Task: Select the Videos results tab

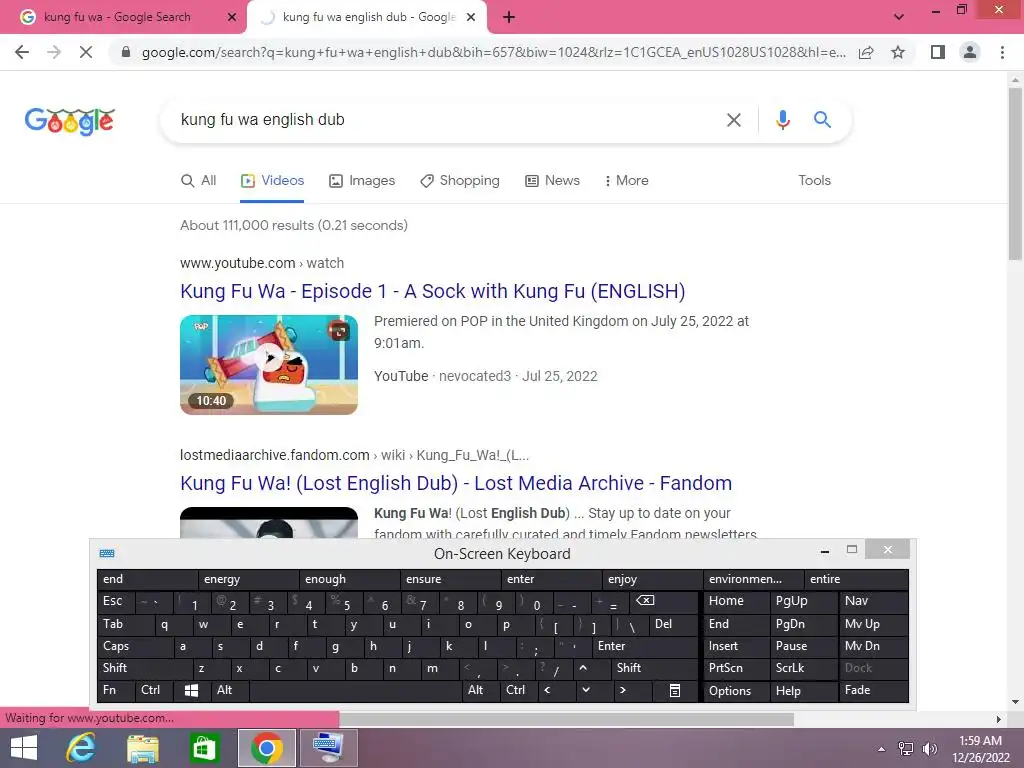Action: point(272,181)
